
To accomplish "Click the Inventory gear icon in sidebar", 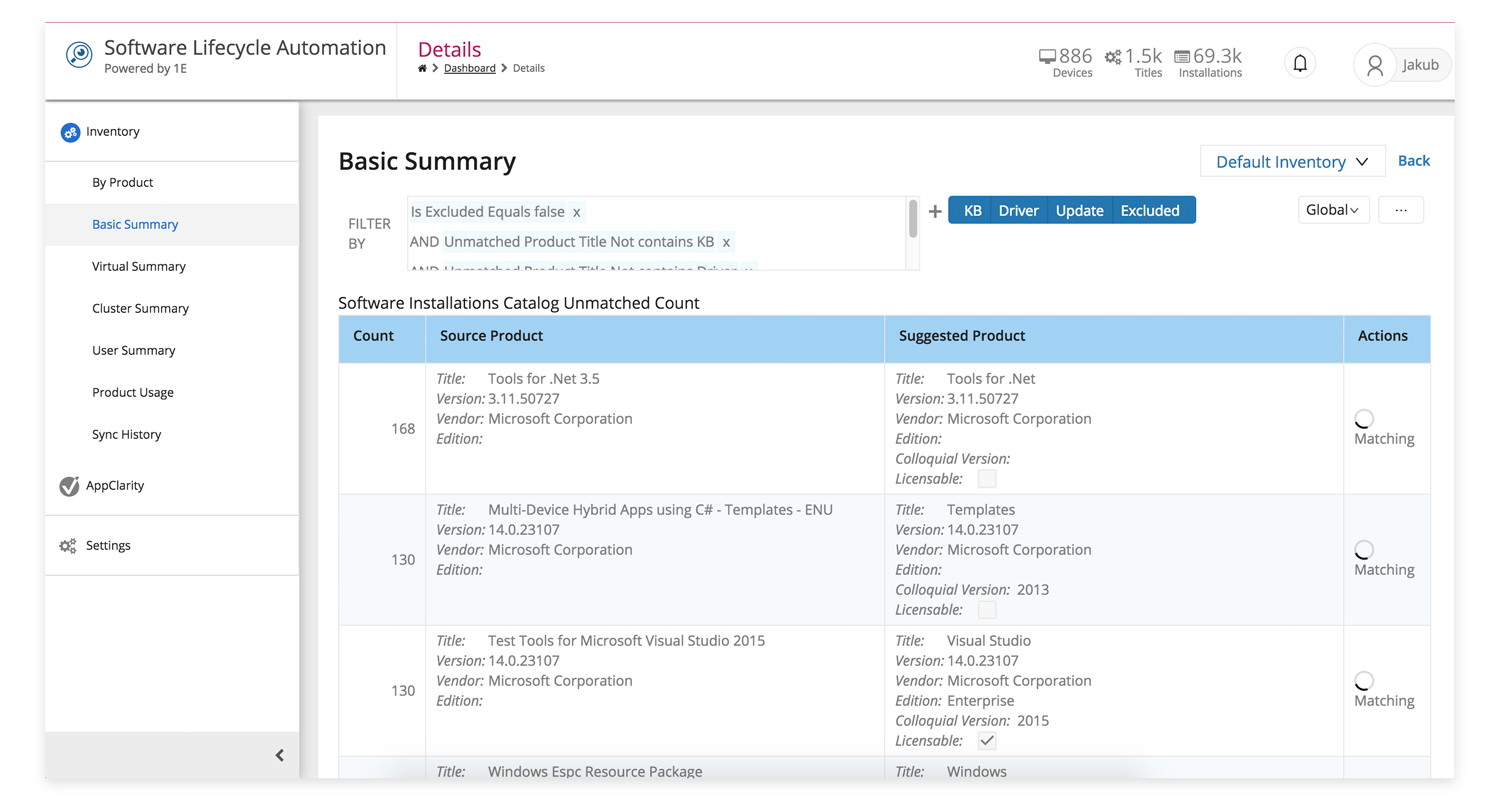I will coord(70,132).
